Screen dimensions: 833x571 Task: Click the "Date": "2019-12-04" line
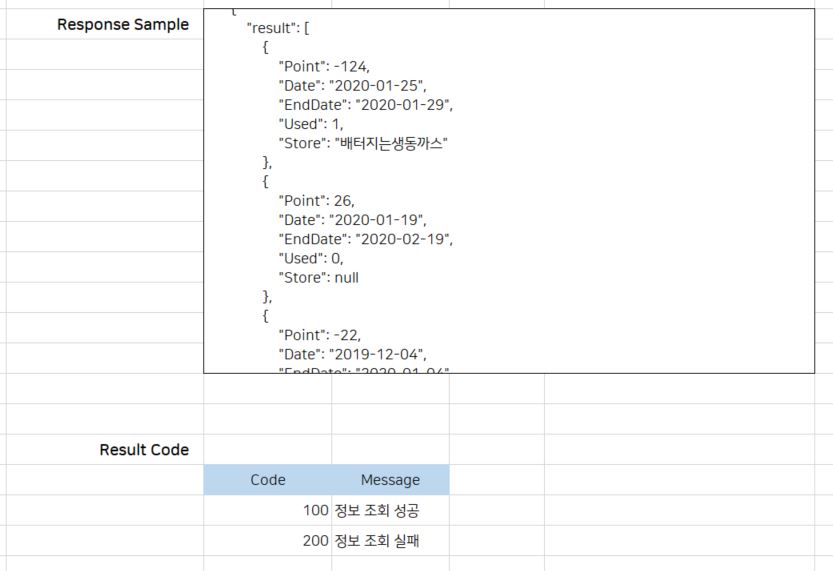tap(353, 354)
